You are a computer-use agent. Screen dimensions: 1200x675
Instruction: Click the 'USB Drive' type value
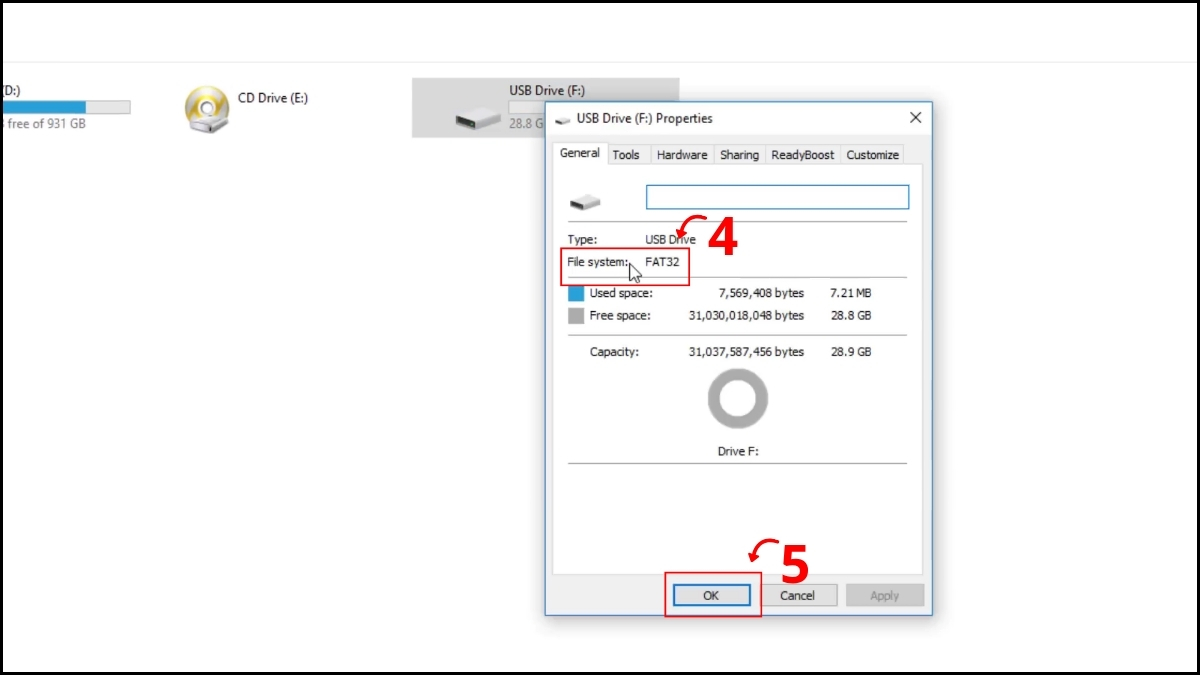coord(670,240)
